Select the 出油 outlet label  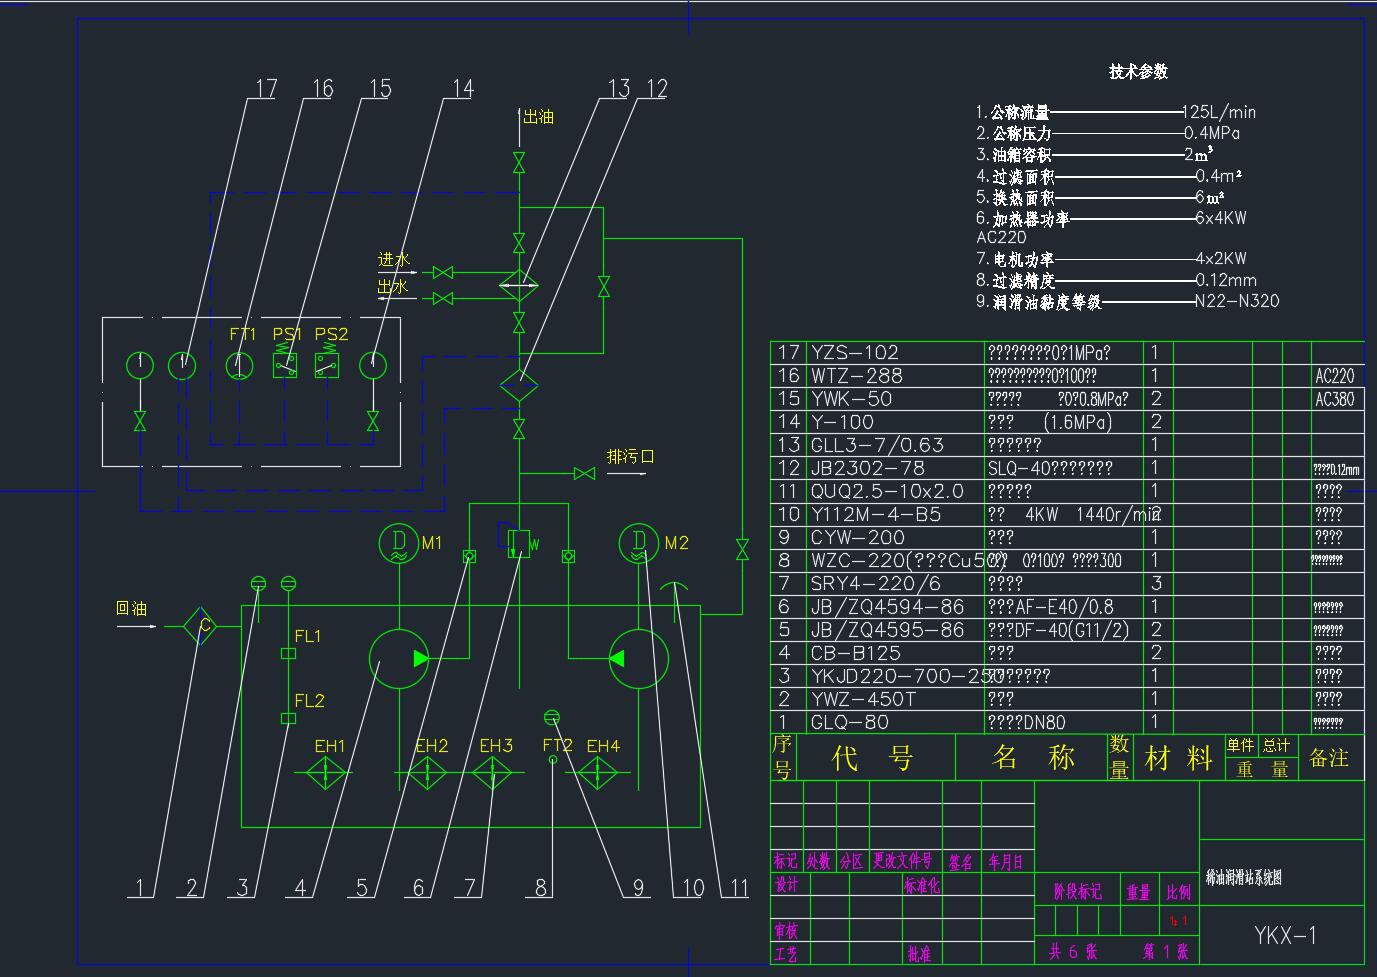pyautogui.click(x=539, y=117)
